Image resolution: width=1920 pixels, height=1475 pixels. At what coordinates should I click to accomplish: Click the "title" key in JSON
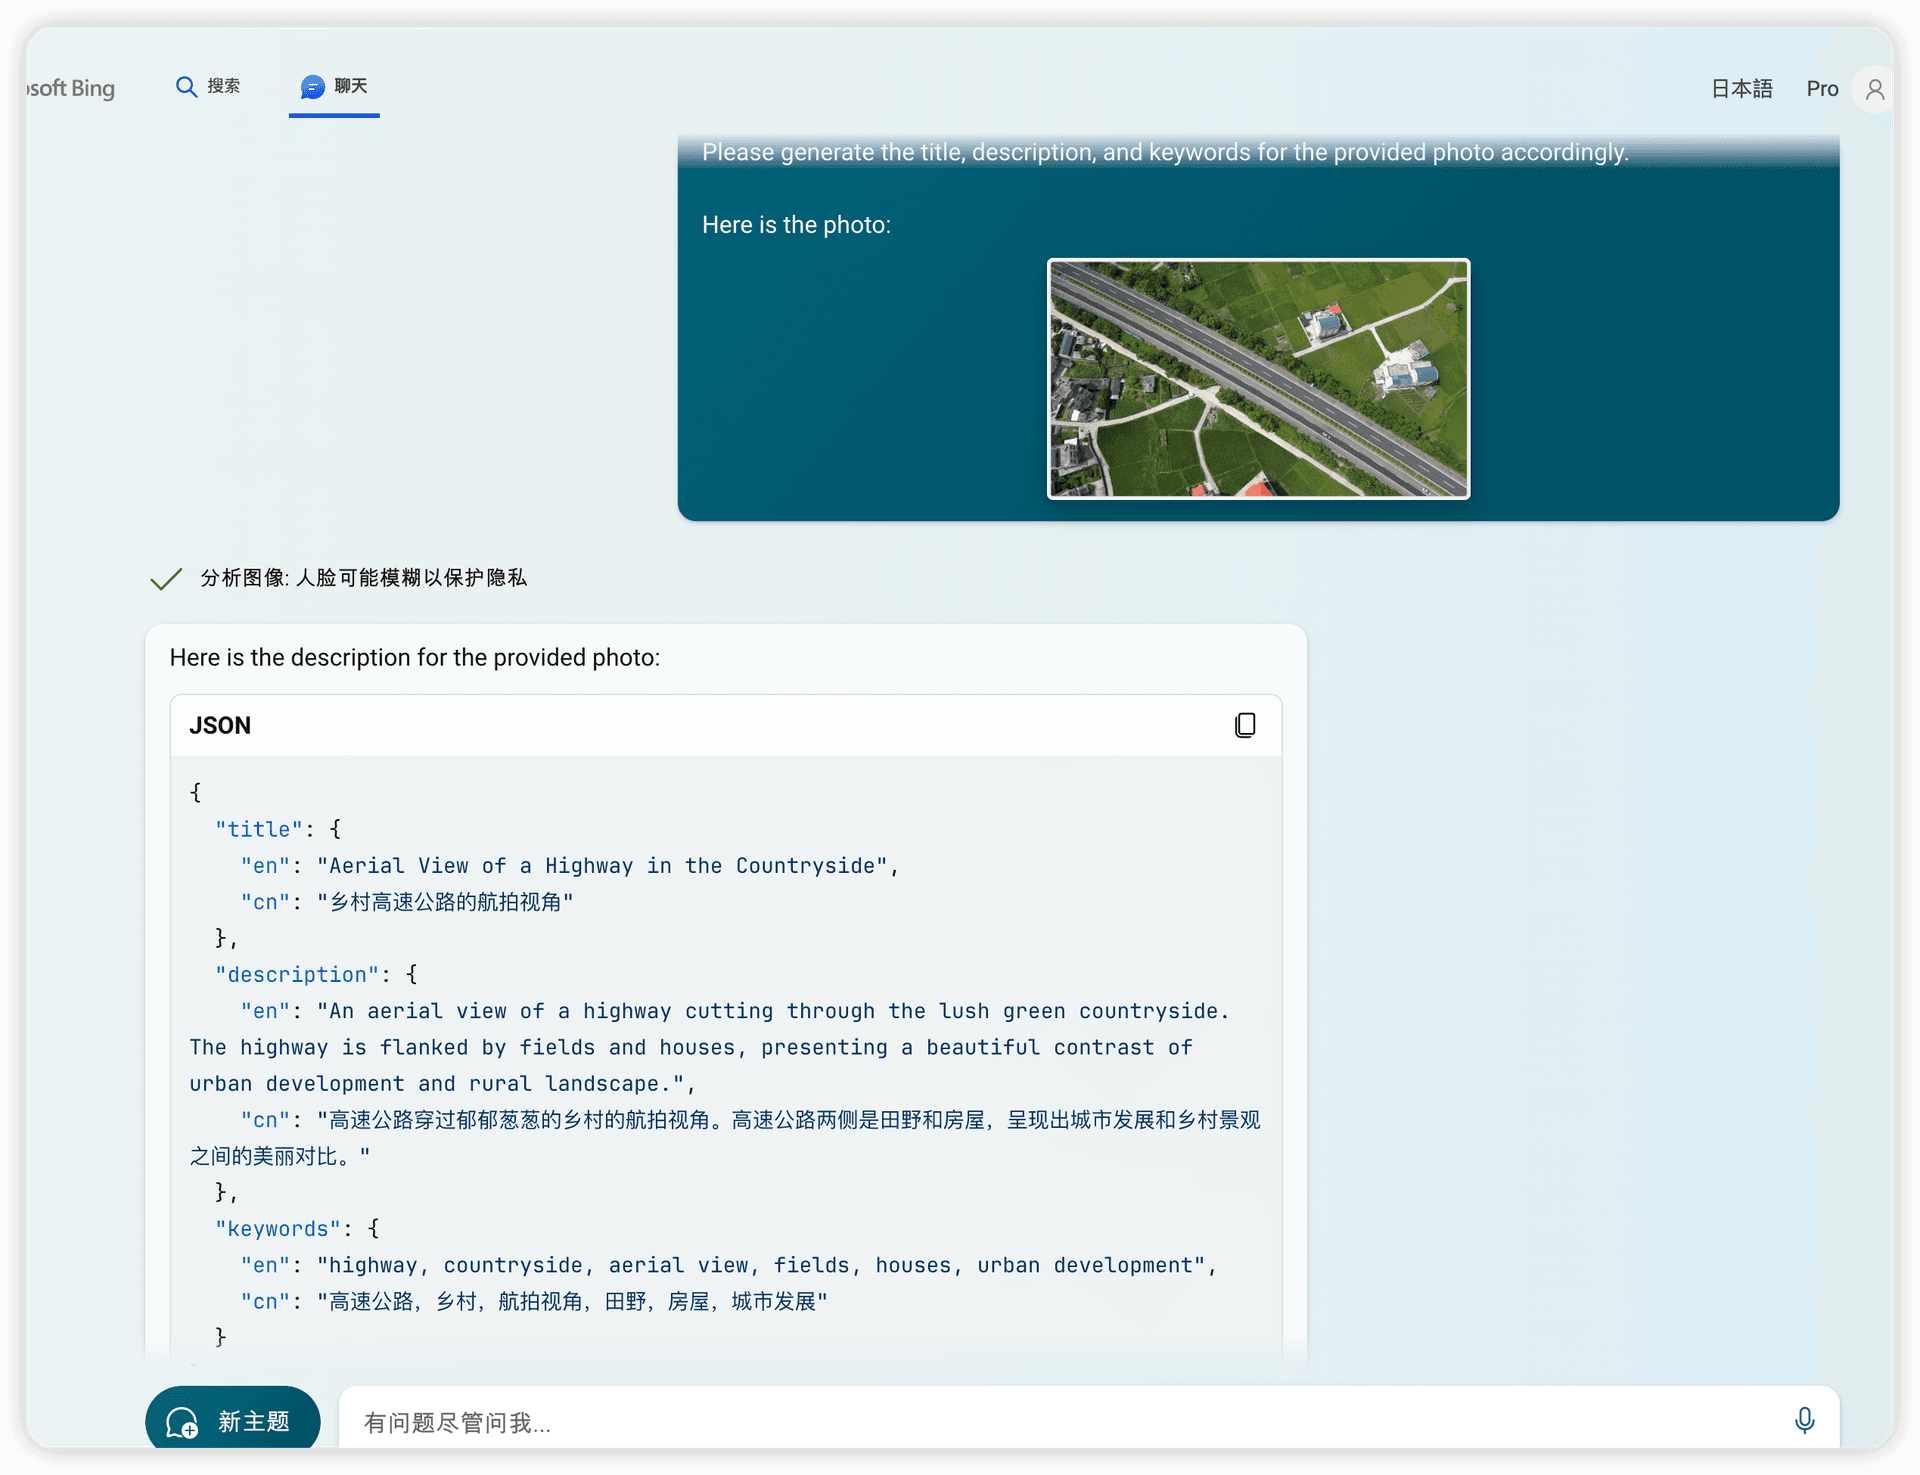259,830
